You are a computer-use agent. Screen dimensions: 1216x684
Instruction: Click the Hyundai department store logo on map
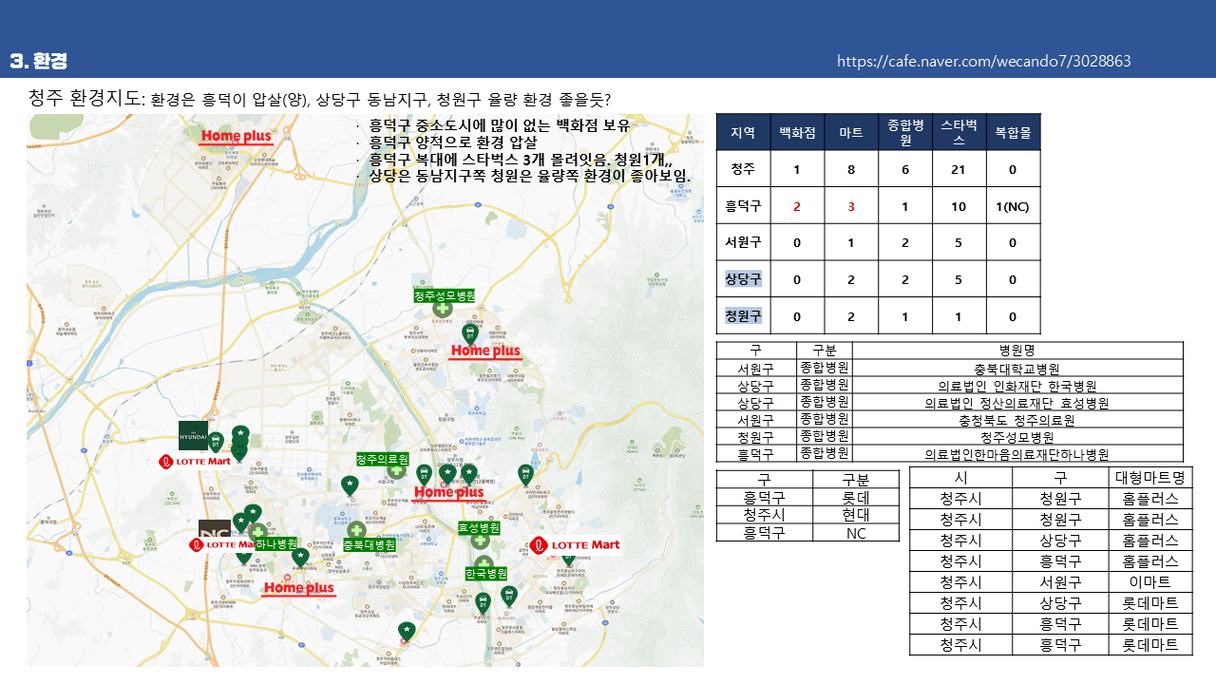tap(193, 436)
